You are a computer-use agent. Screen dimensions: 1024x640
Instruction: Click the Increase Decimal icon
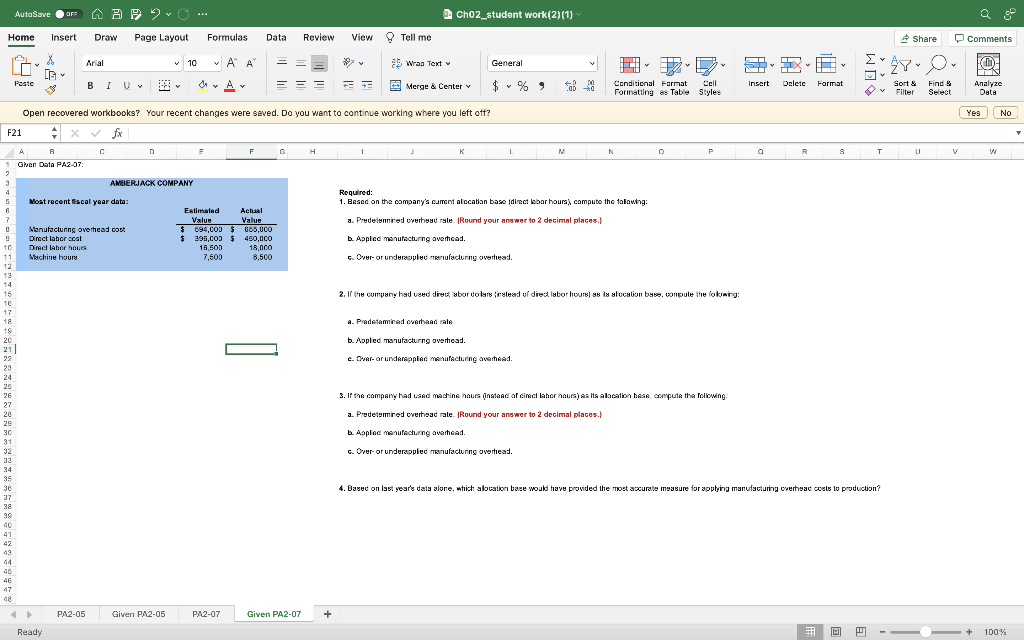click(570, 86)
